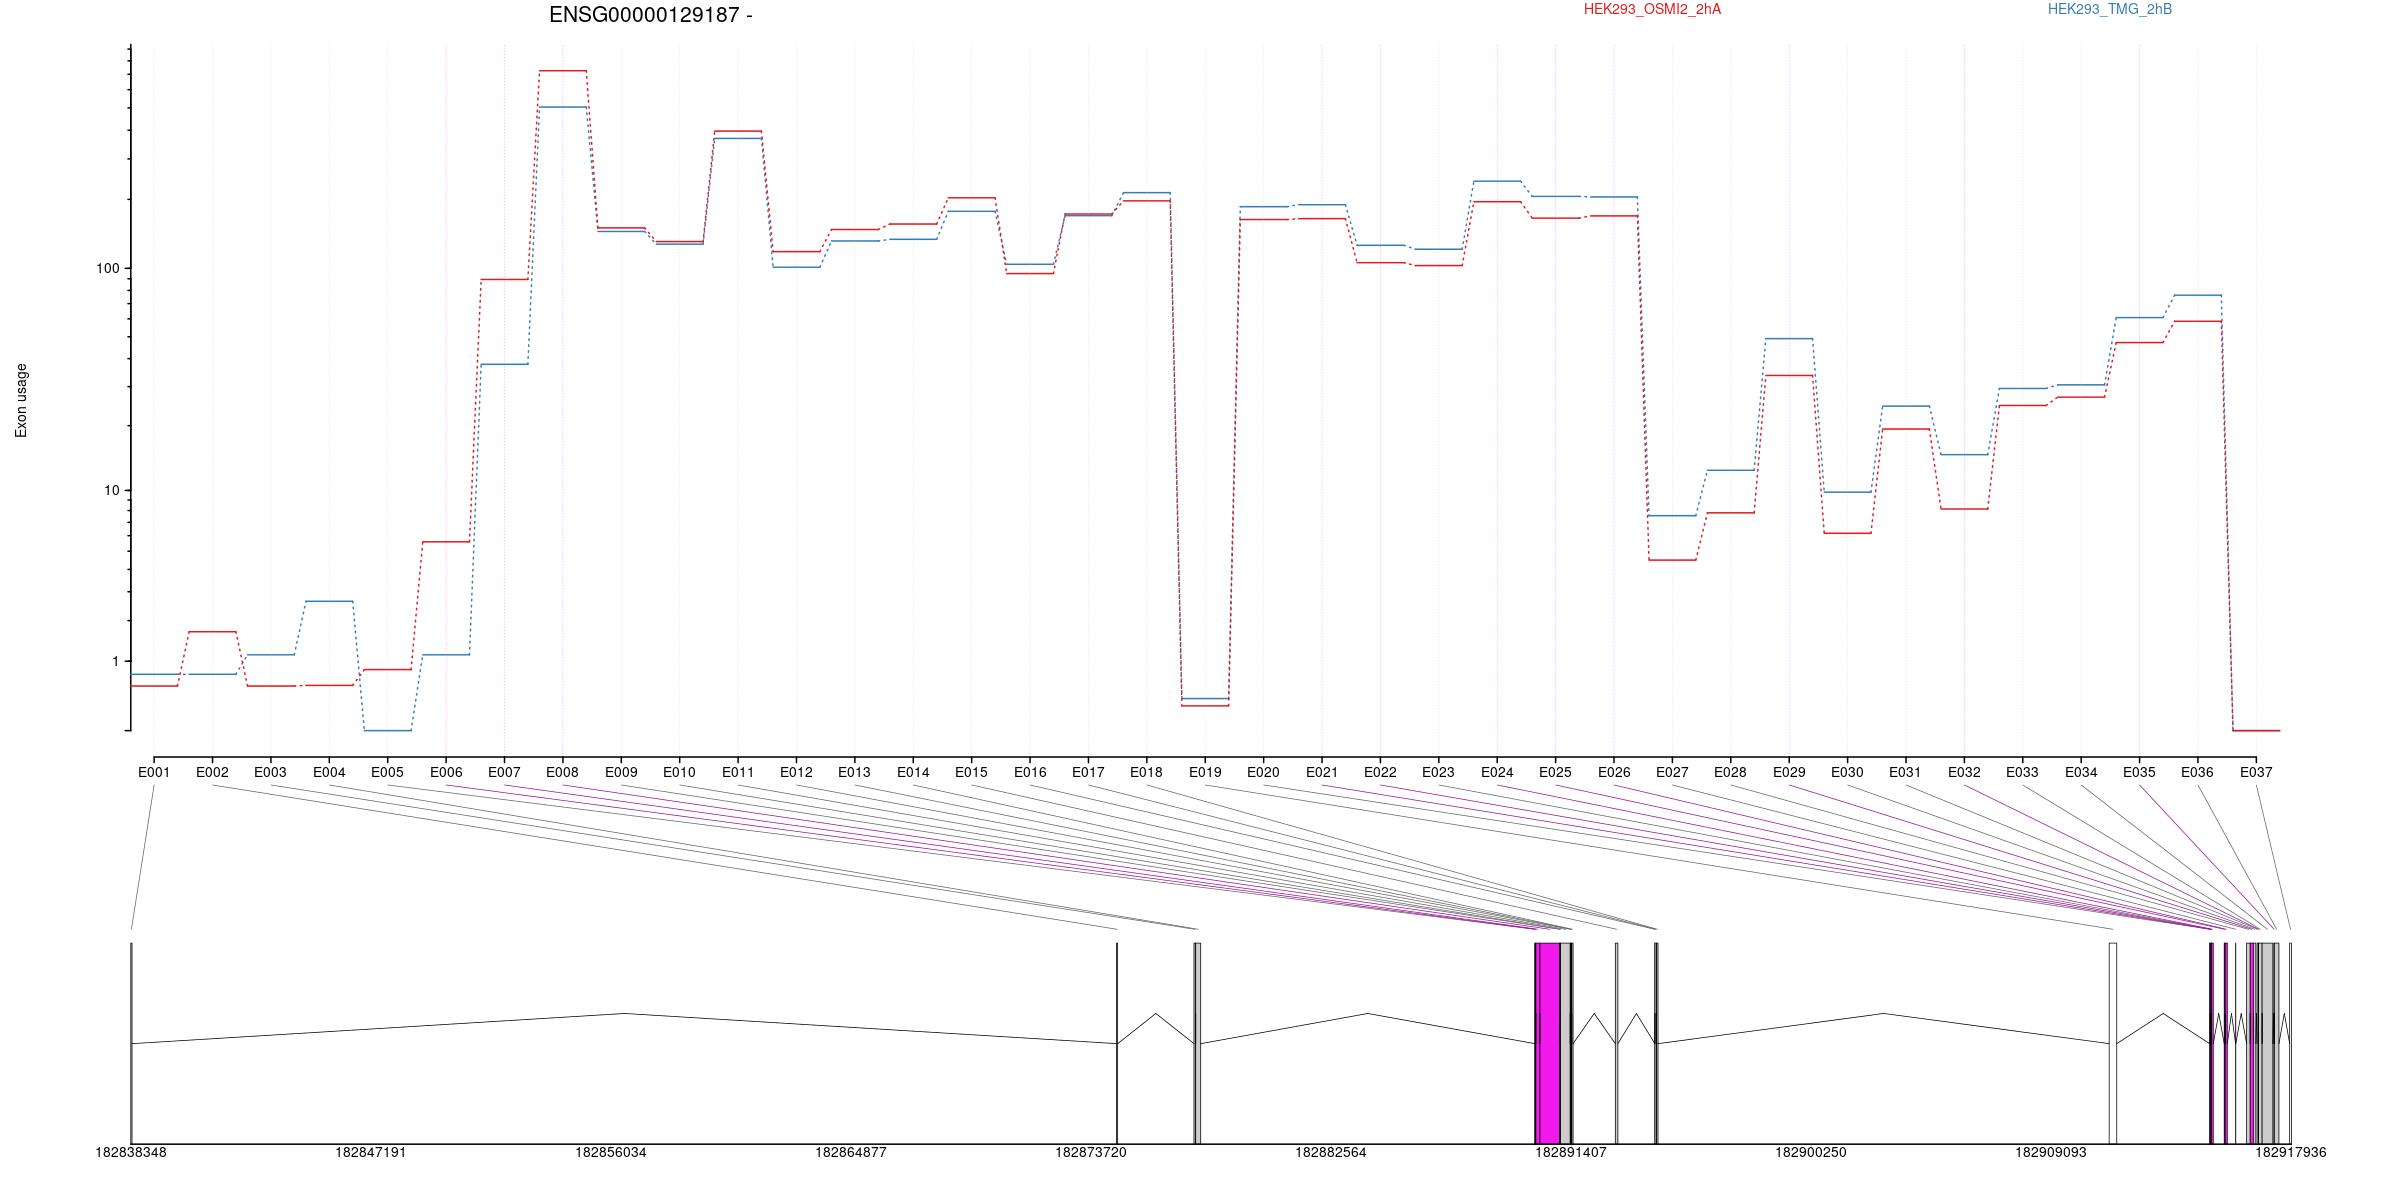Click exon label E001
Image resolution: width=2400 pixels, height=1200 pixels.
click(154, 772)
